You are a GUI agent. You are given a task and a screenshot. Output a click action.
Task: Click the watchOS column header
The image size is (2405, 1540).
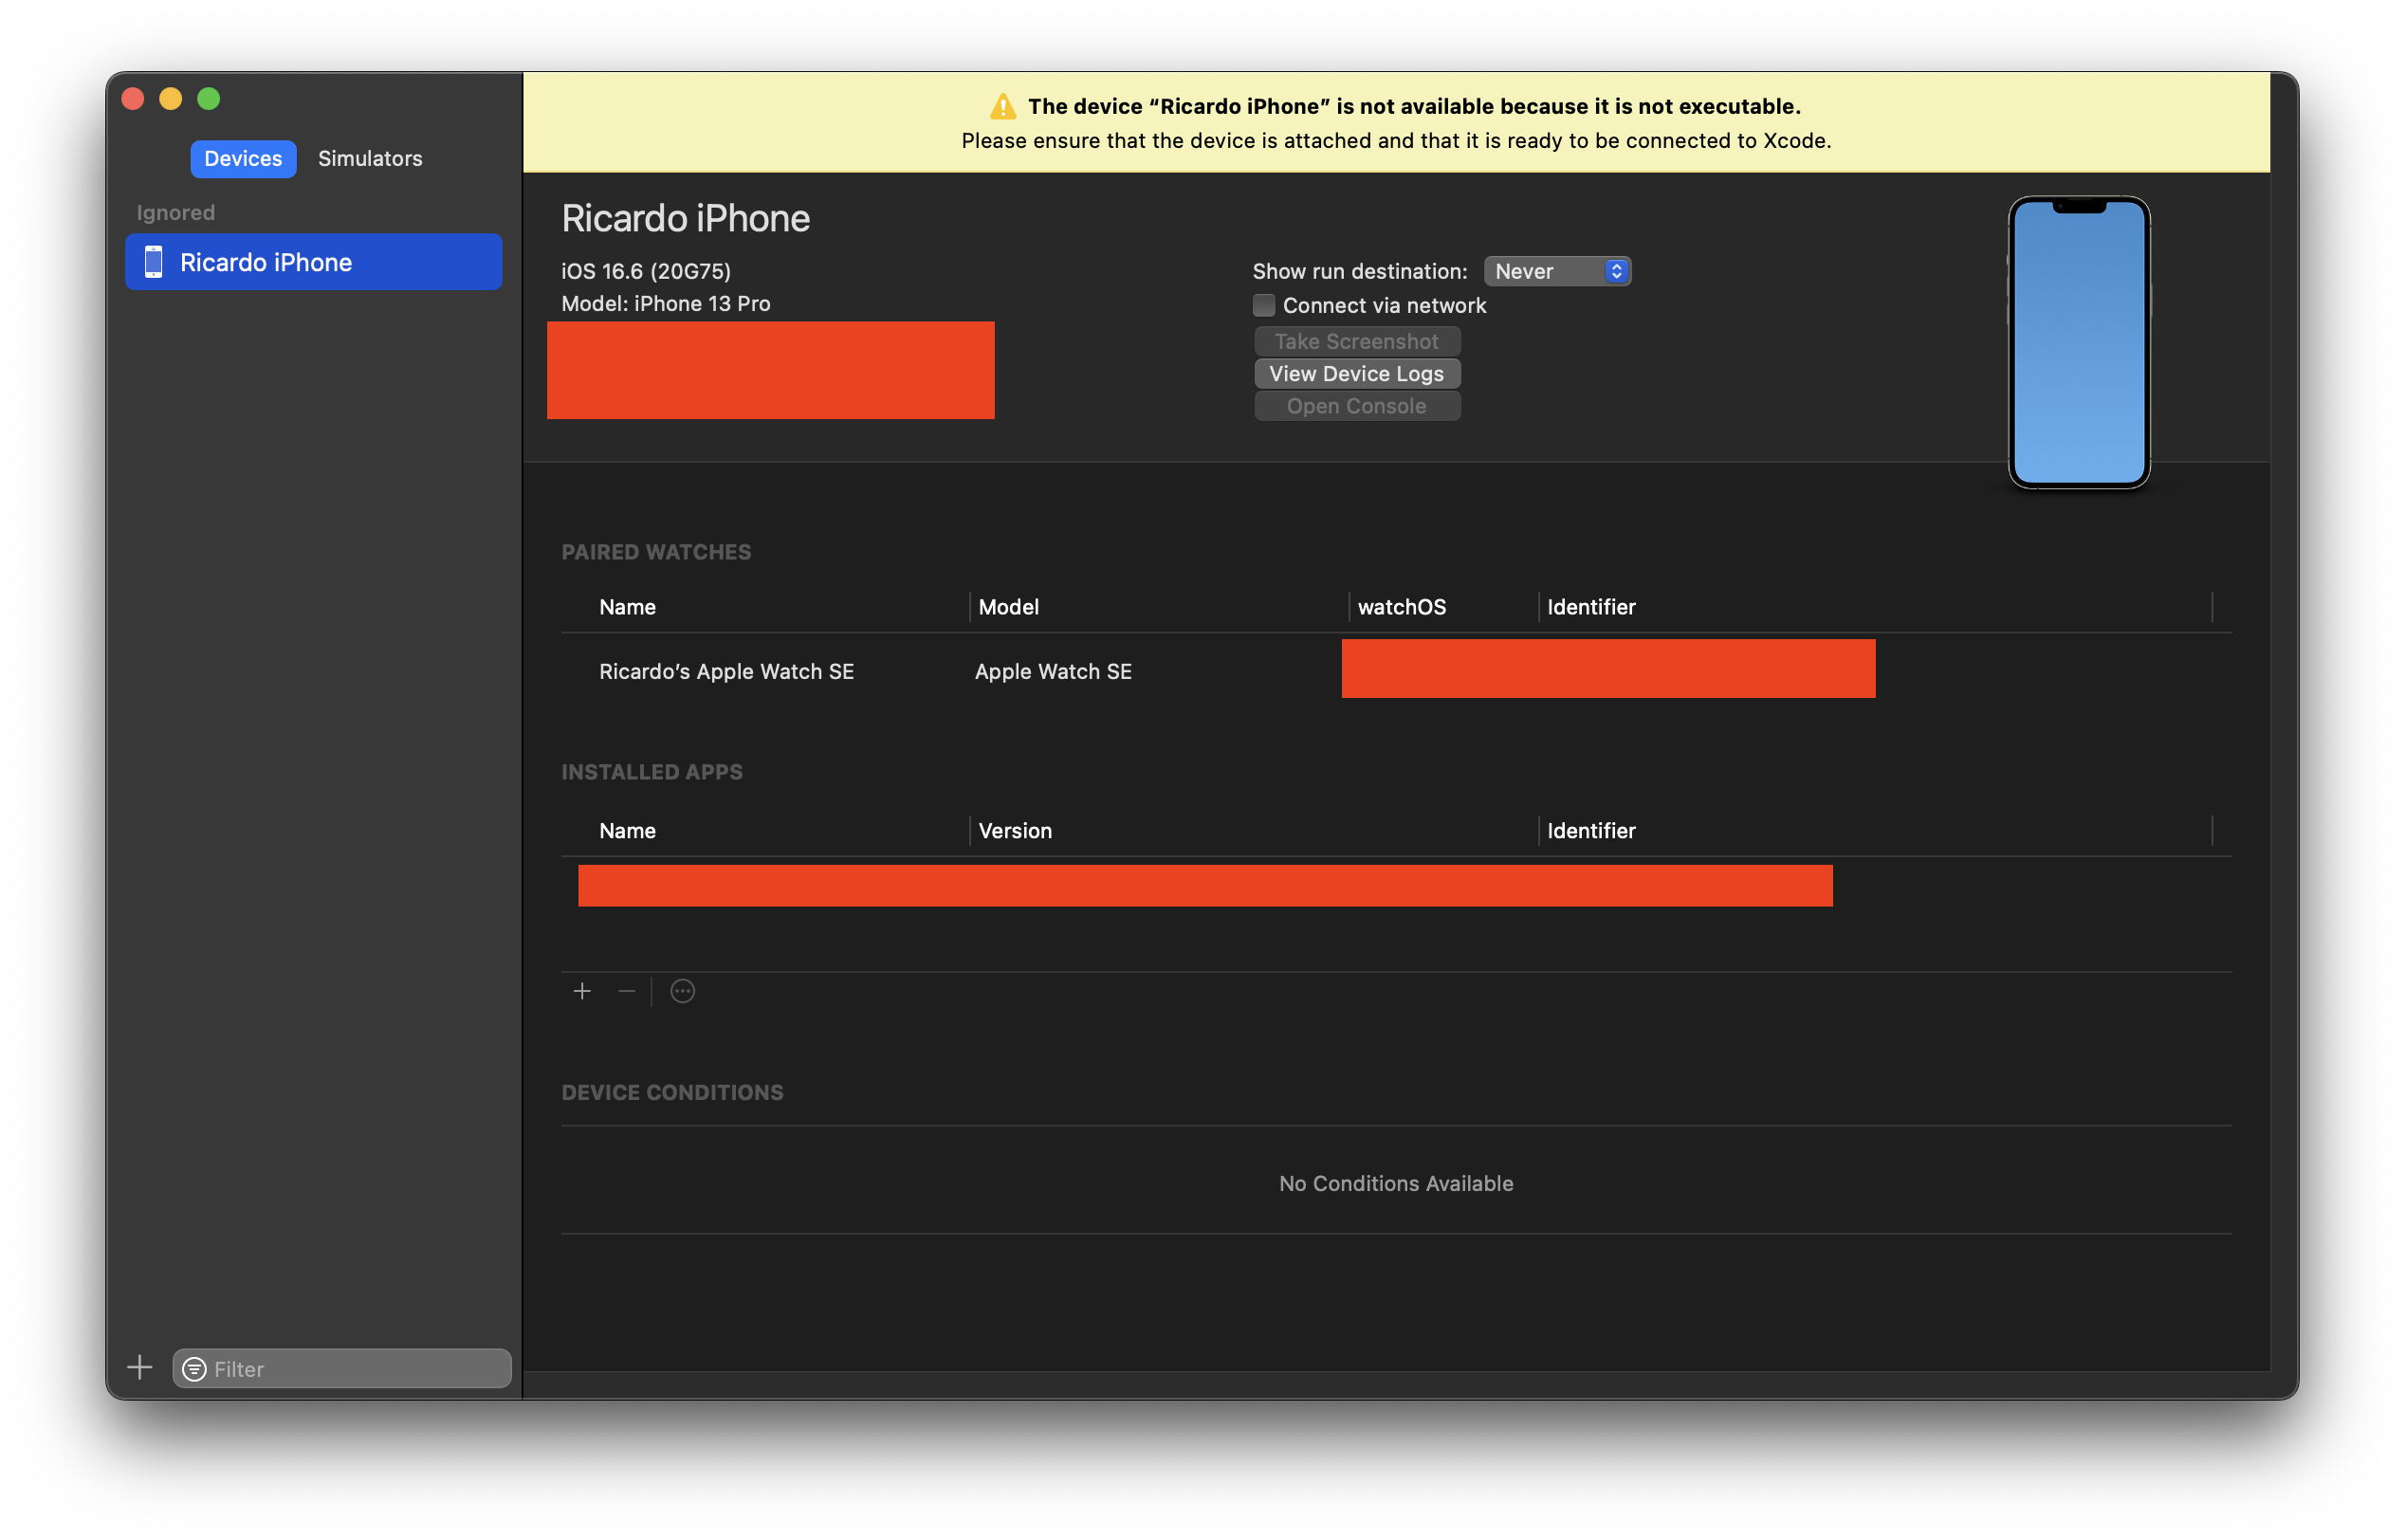tap(1401, 607)
